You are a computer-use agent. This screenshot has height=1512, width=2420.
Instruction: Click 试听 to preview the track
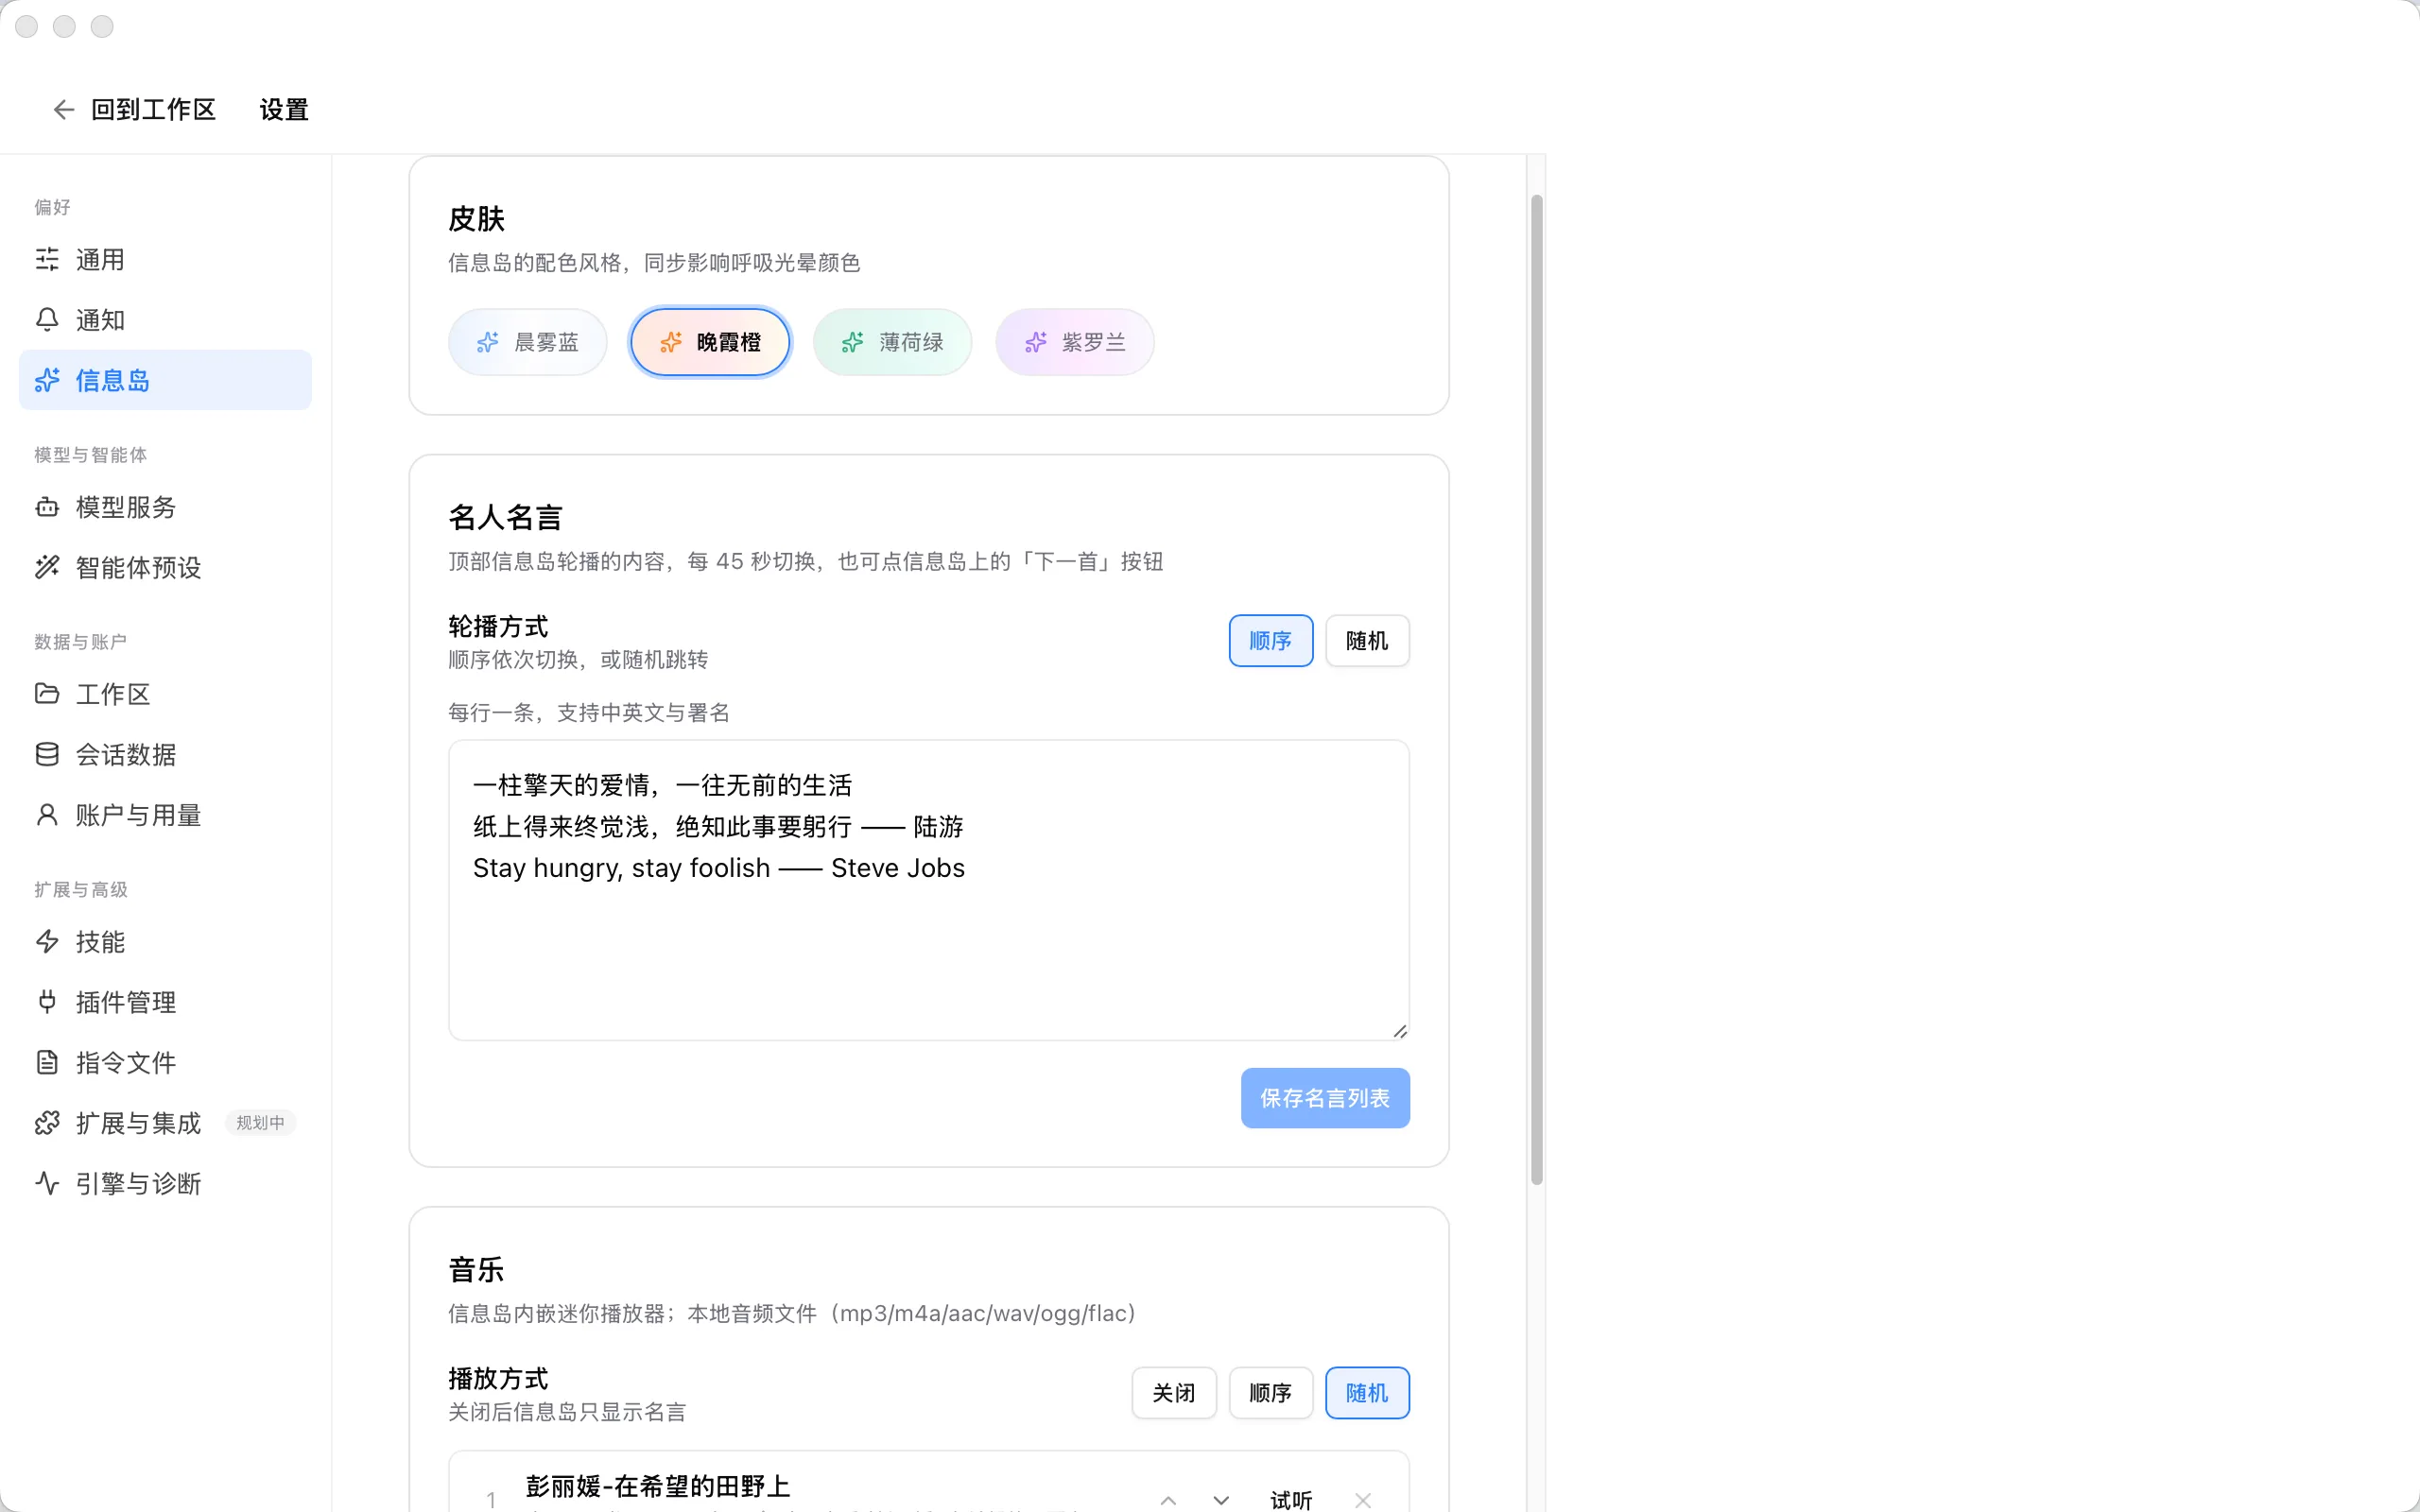1291,1500
